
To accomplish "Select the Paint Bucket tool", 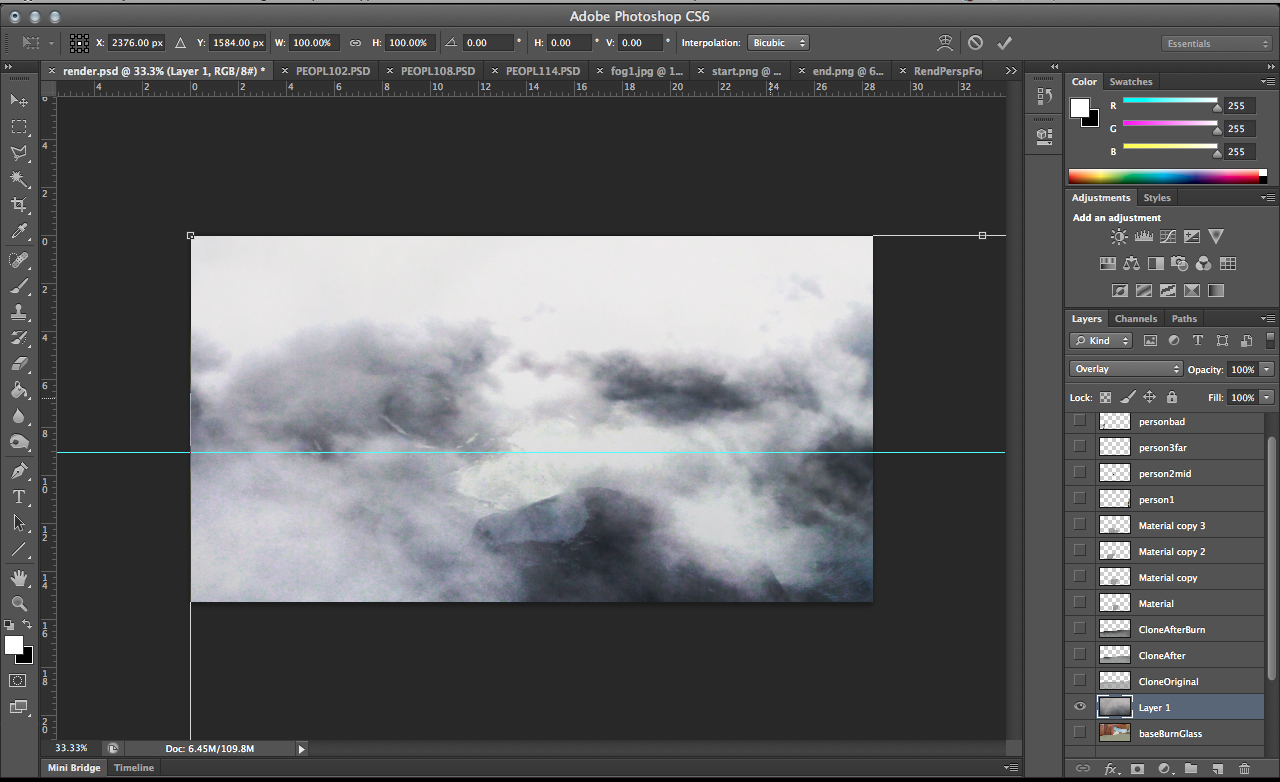I will pyautogui.click(x=19, y=390).
